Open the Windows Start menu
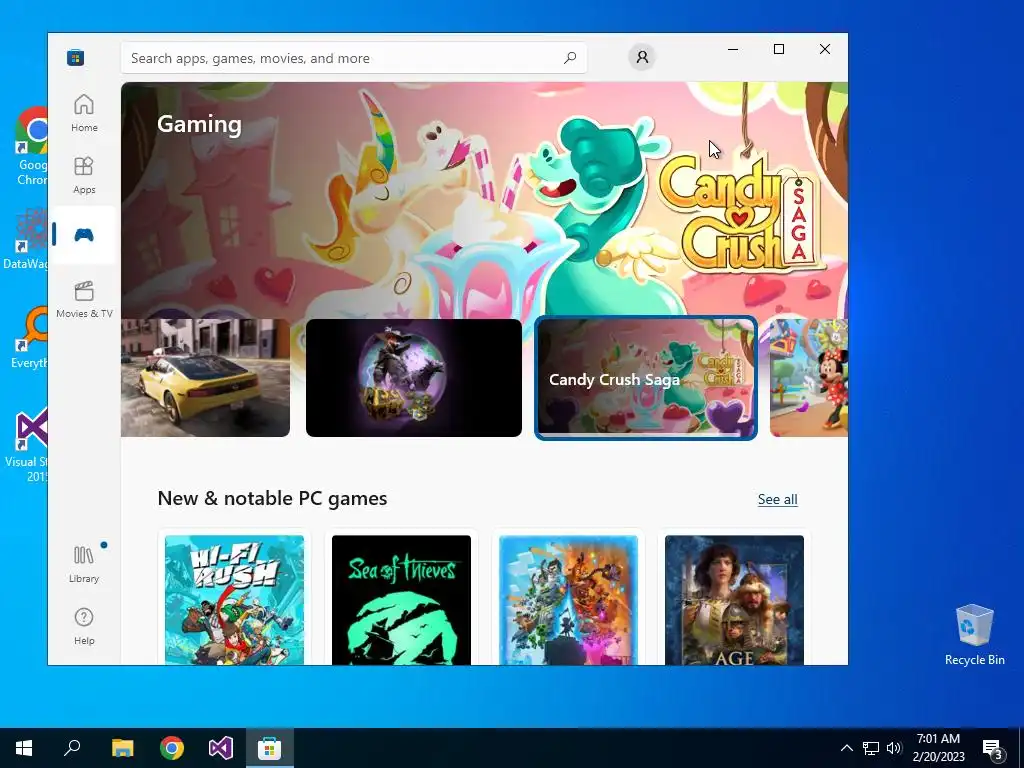 (x=24, y=748)
